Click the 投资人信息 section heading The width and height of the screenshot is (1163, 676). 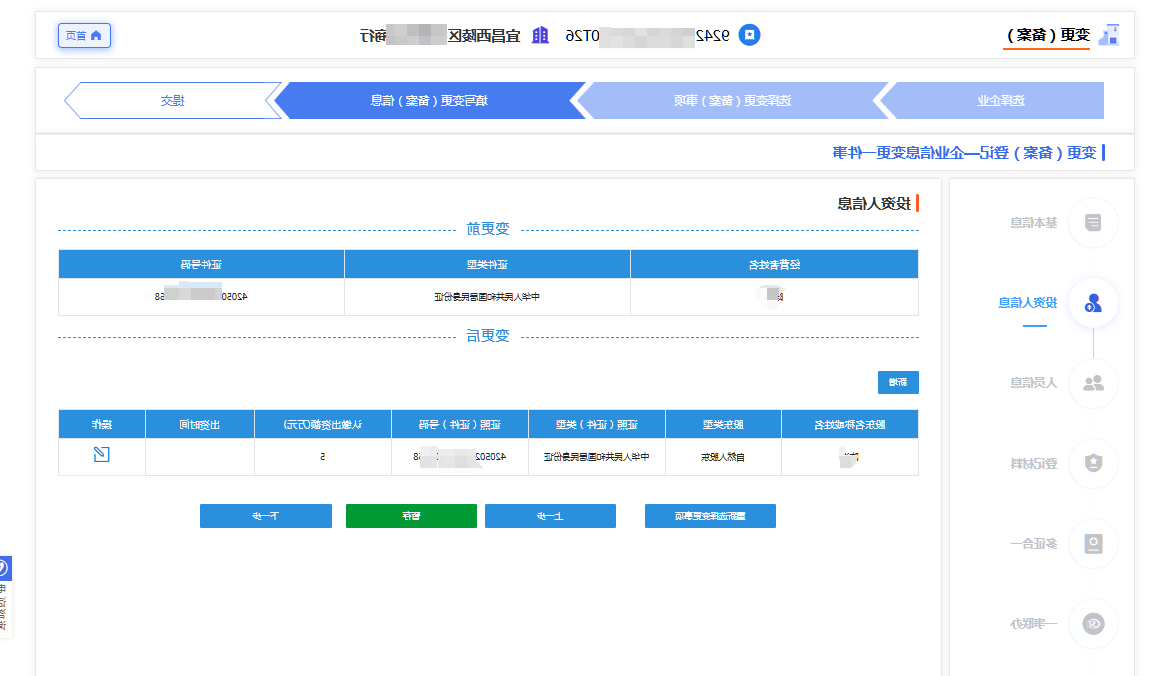874,203
